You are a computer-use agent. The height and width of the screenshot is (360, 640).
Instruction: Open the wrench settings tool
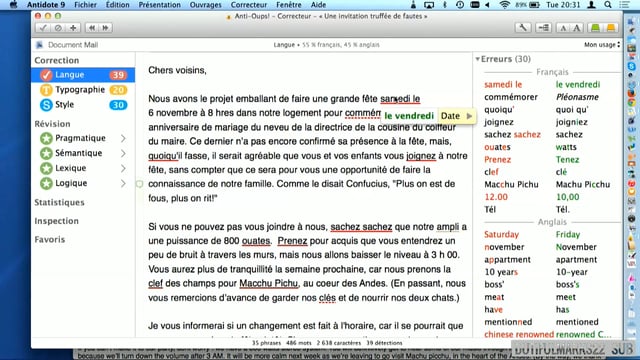click(523, 28)
